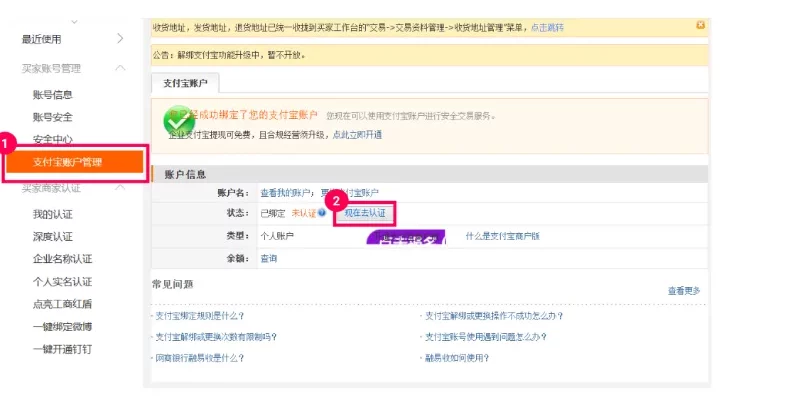This screenshot has width=800, height=413.
Task: Open FAQ 支付宝解绑或更换次数有限制吗？
Action: coord(216,337)
